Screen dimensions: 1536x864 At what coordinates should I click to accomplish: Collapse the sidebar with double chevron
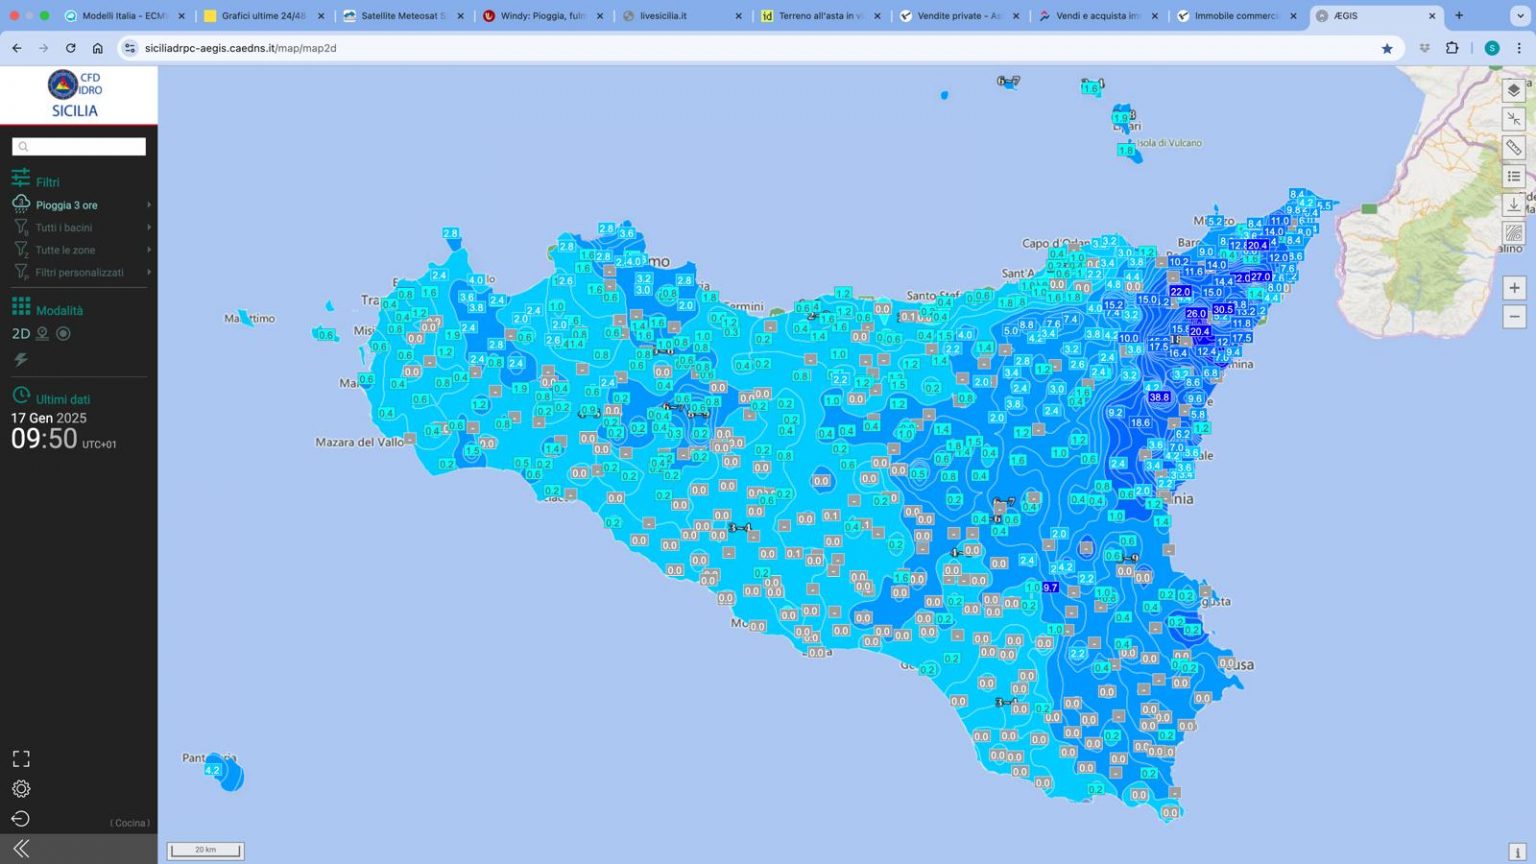21,849
